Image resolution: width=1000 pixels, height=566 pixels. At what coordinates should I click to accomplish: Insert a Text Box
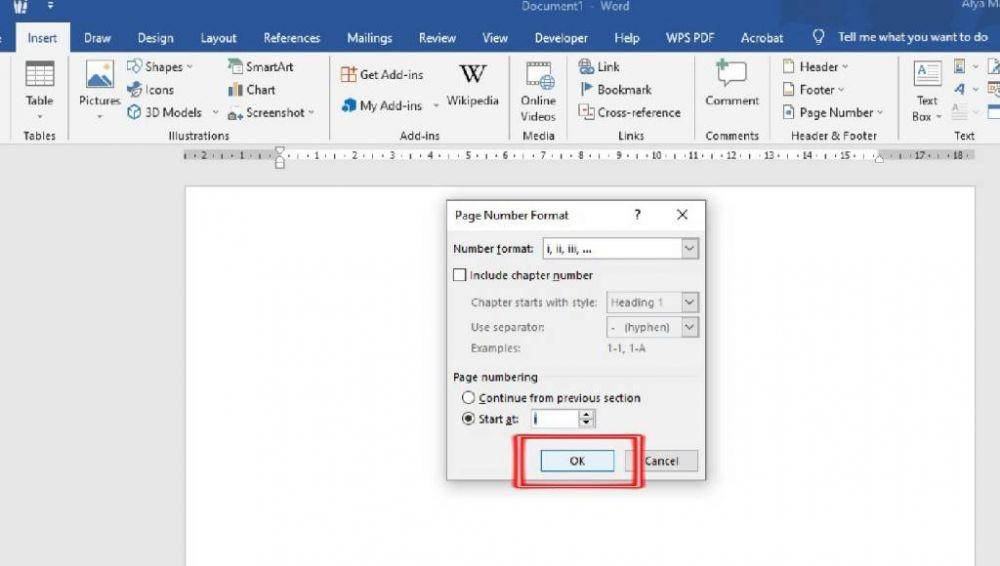coord(927,91)
